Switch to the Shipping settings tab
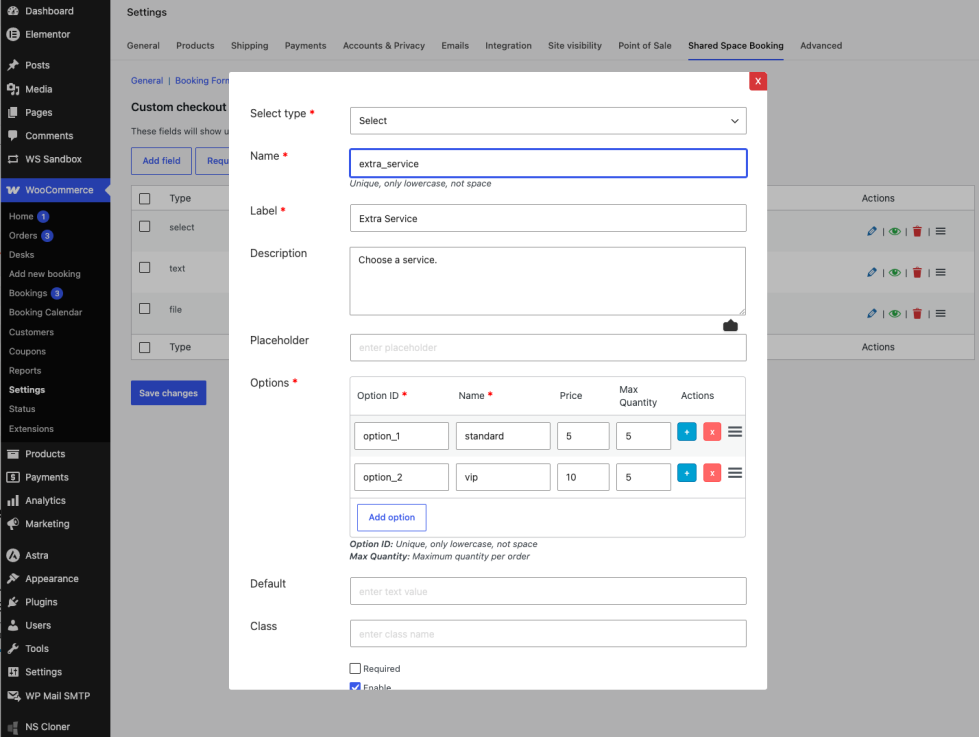This screenshot has height=737, width=979. click(x=249, y=46)
